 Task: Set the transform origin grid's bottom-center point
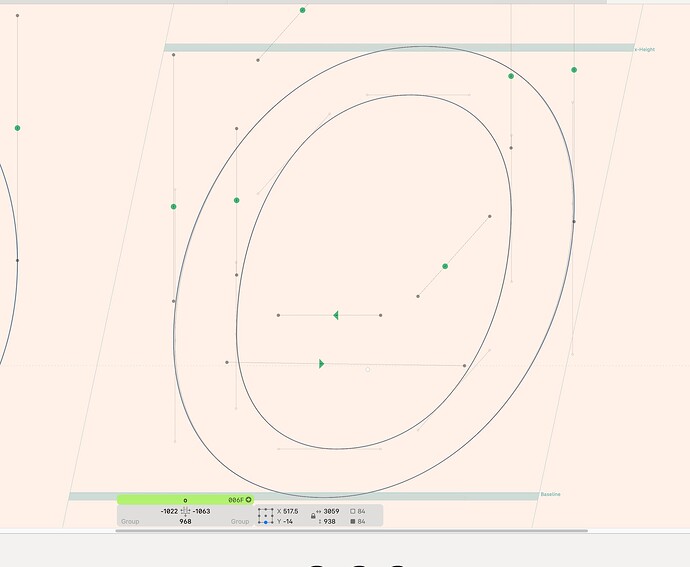(x=266, y=522)
